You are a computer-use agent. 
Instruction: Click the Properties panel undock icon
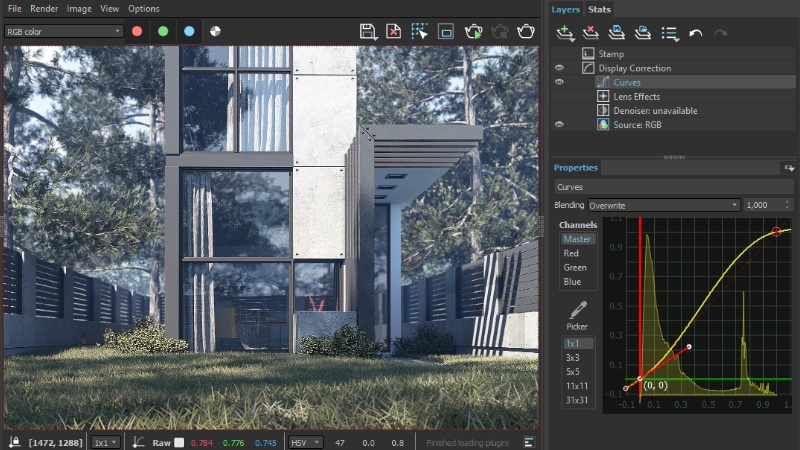point(789,167)
